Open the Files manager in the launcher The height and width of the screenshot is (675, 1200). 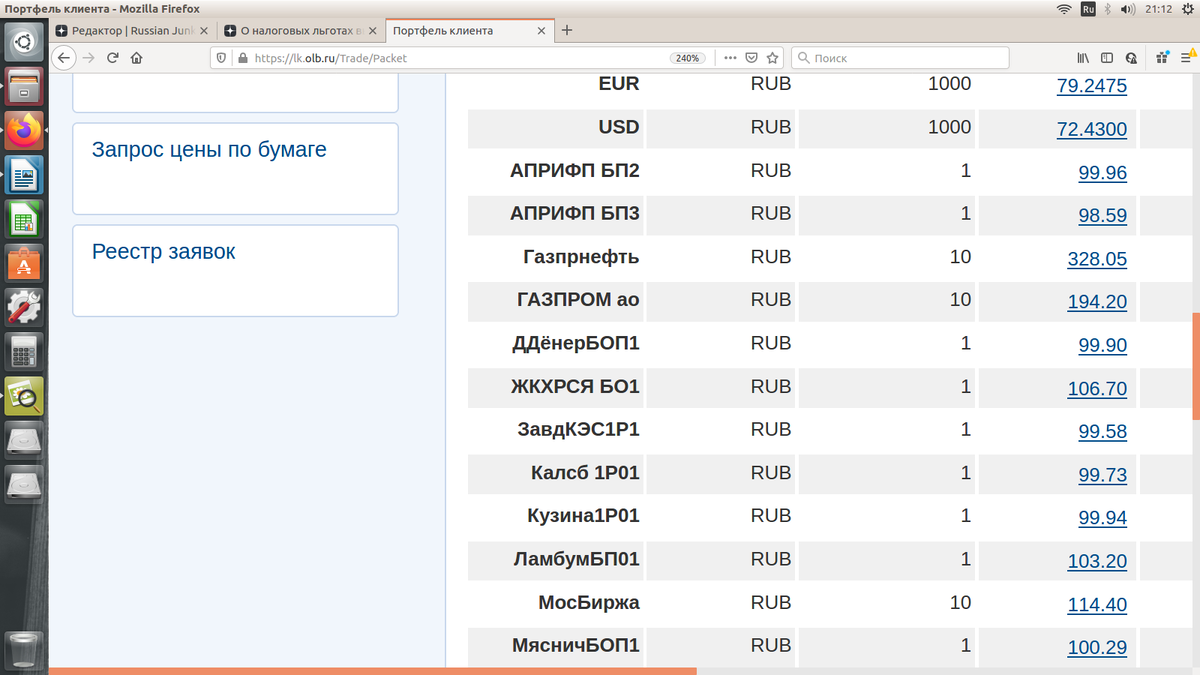pos(24,86)
